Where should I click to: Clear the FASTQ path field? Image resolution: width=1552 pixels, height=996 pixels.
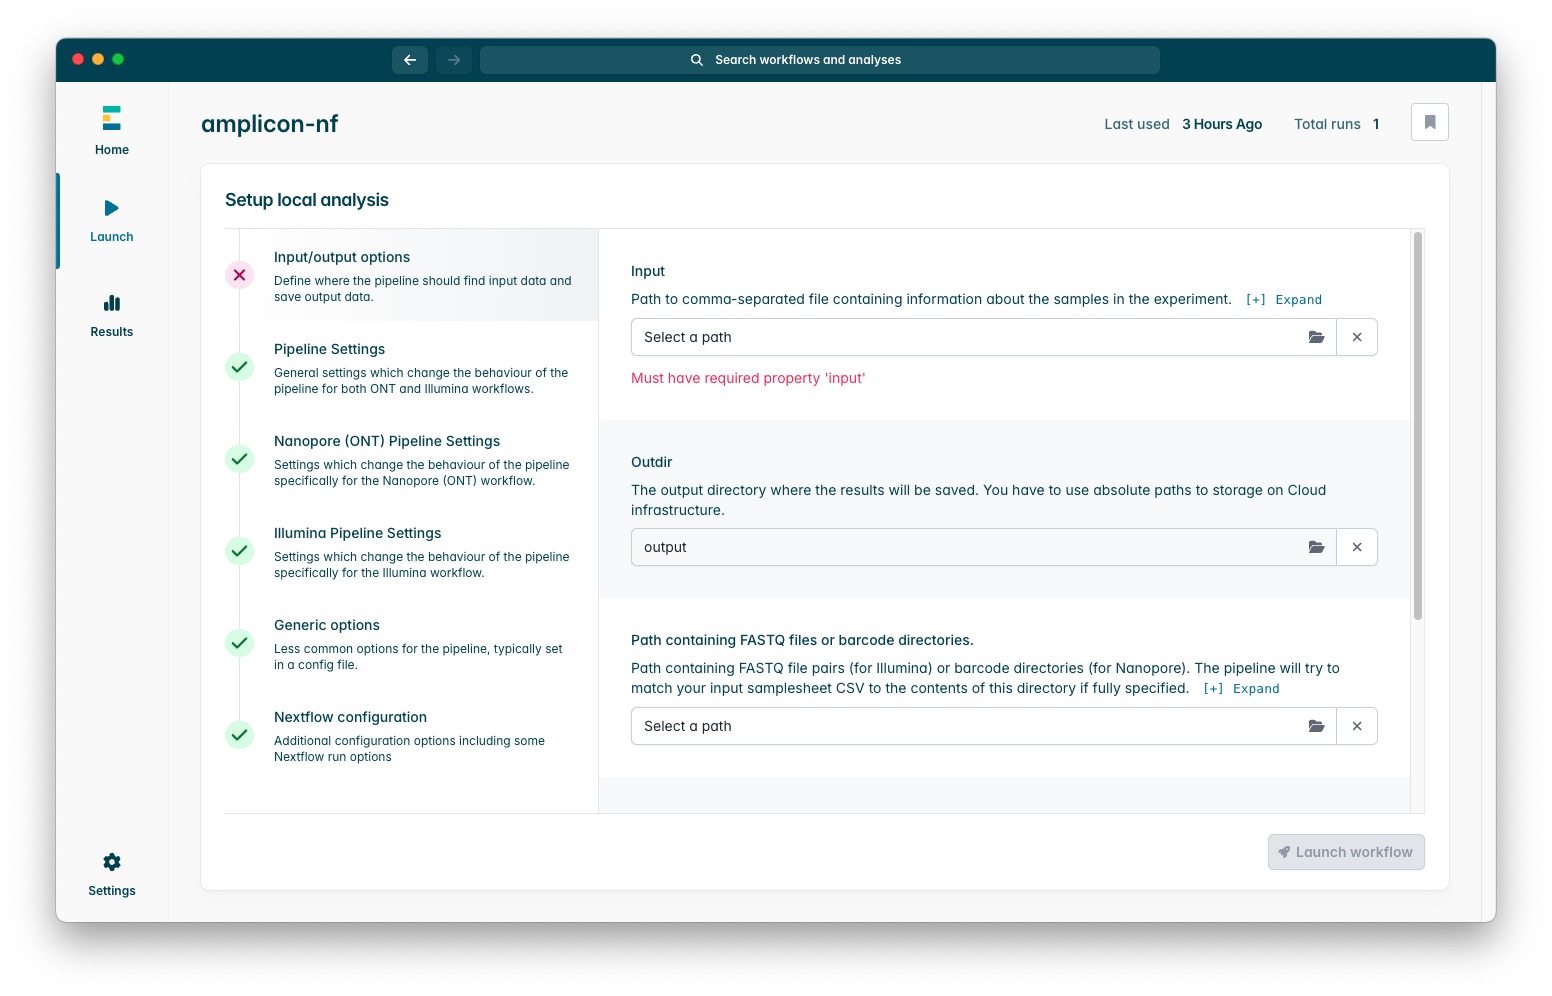click(x=1357, y=726)
